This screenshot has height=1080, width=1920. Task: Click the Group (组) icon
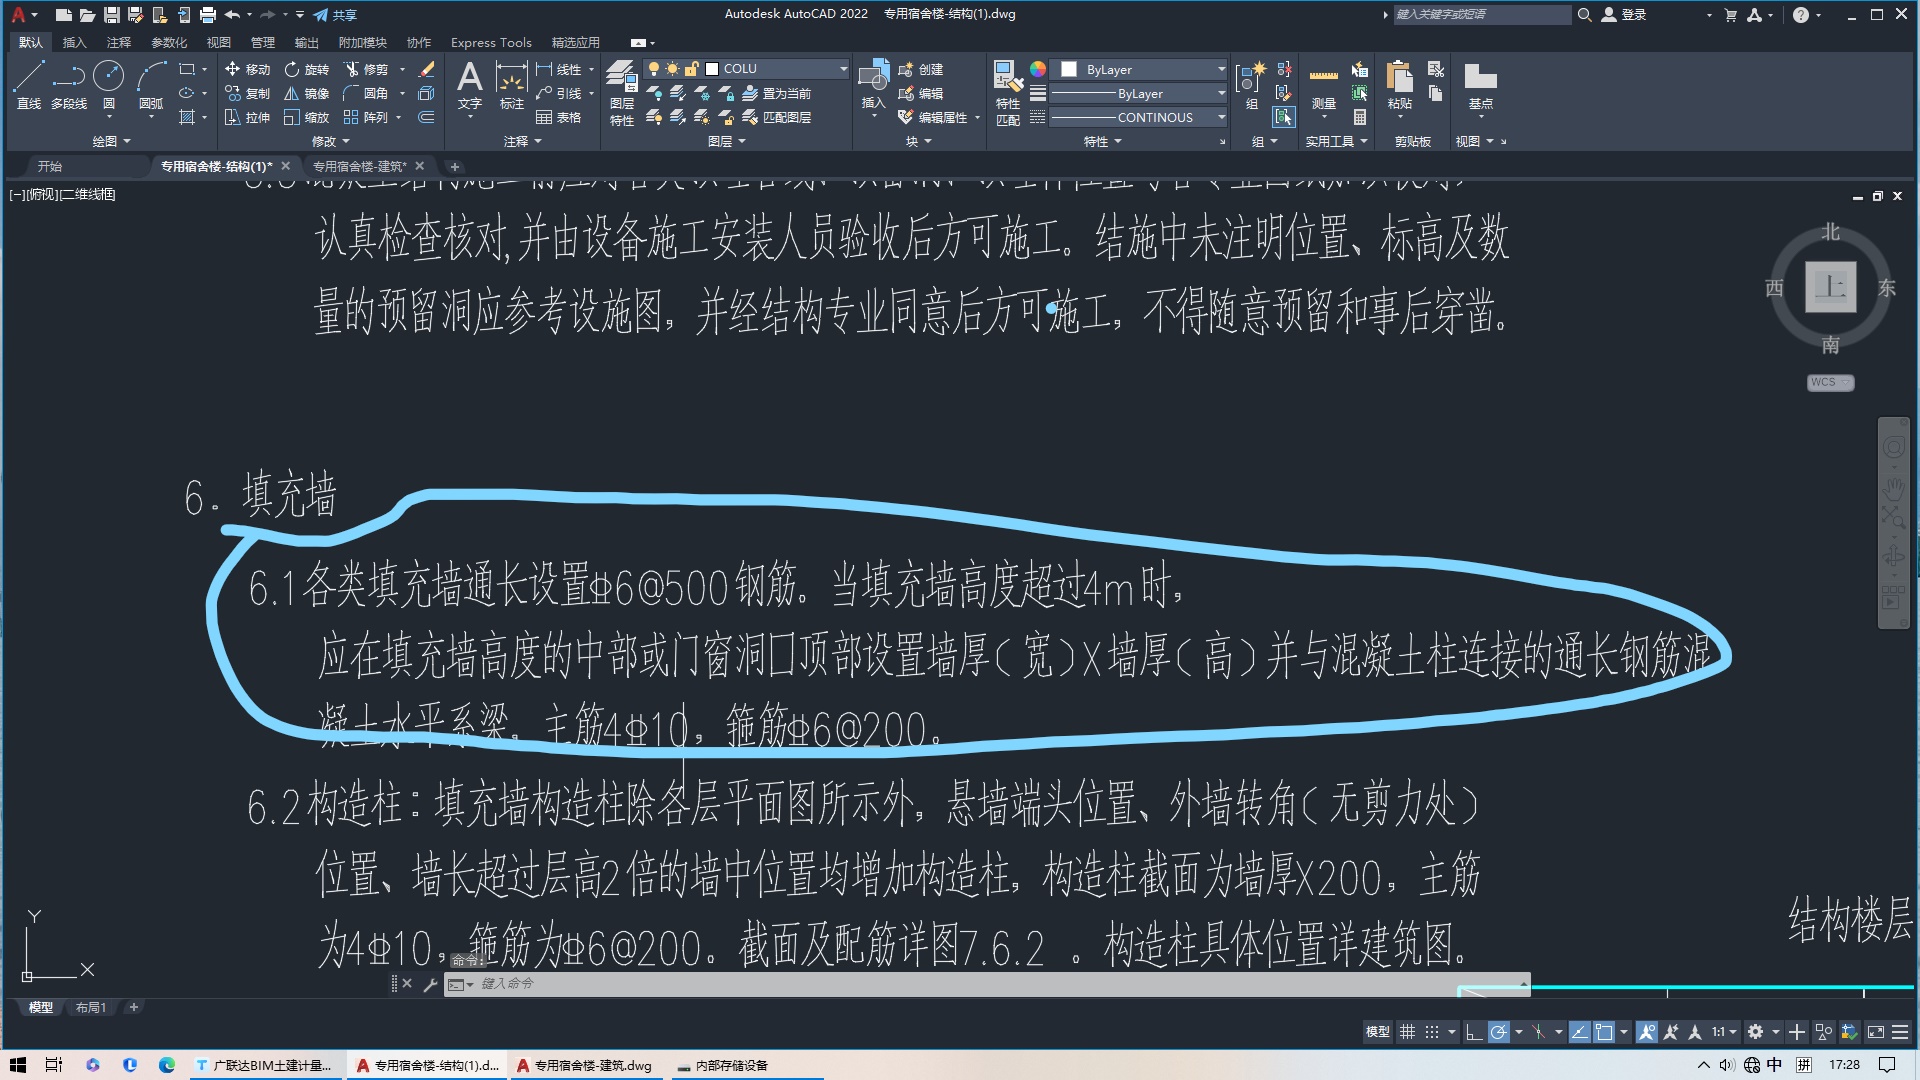pos(1250,84)
